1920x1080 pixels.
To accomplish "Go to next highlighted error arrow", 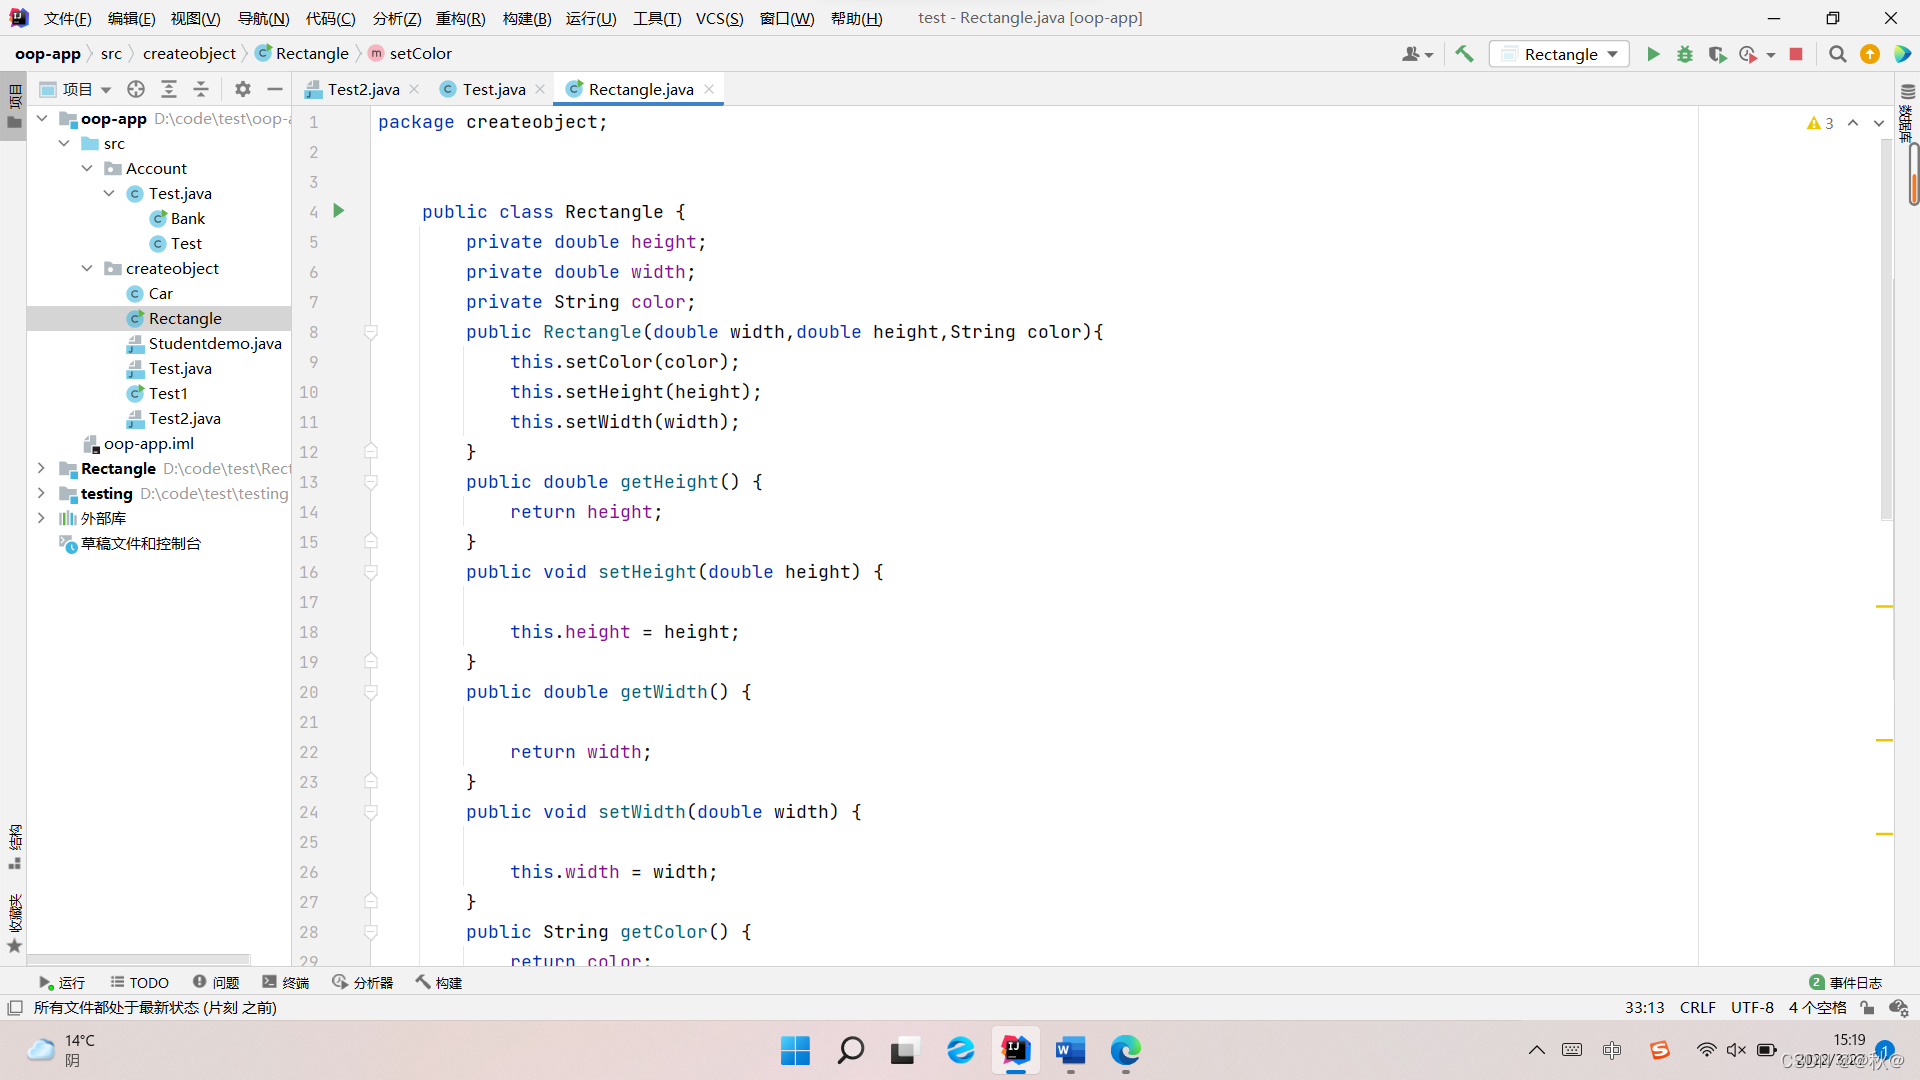I will tap(1879, 123).
